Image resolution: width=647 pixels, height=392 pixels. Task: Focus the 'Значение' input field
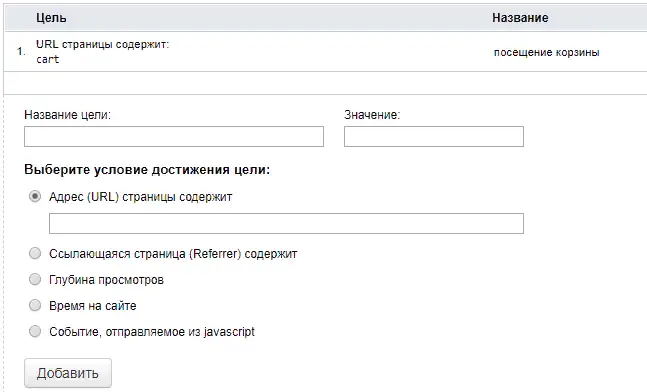click(434, 137)
